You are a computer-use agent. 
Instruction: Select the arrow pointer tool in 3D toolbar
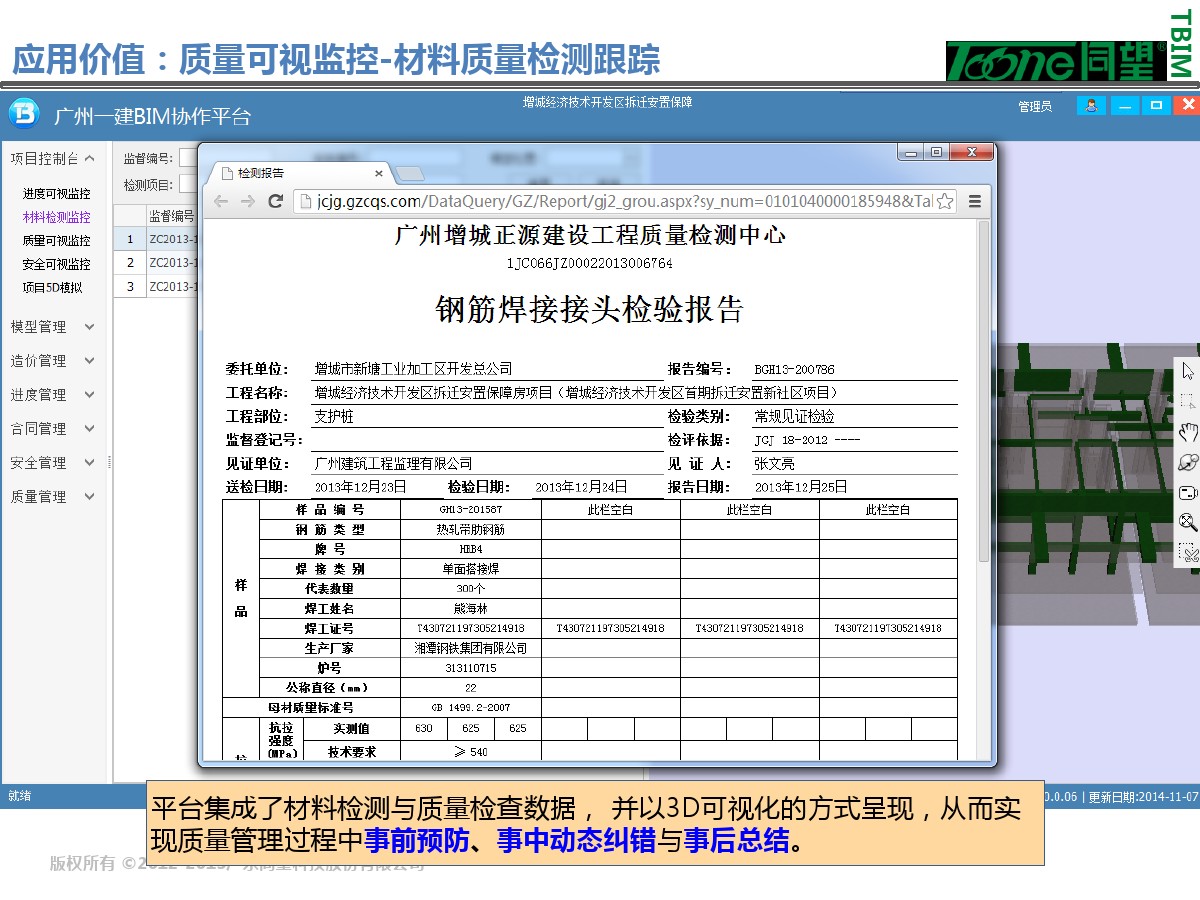point(1187,372)
